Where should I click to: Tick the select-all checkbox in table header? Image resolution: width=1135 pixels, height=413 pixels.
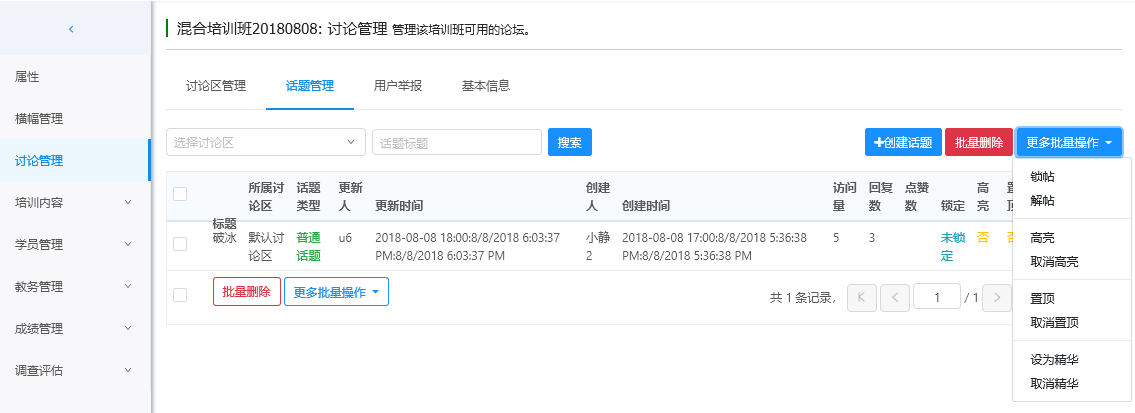point(180,194)
